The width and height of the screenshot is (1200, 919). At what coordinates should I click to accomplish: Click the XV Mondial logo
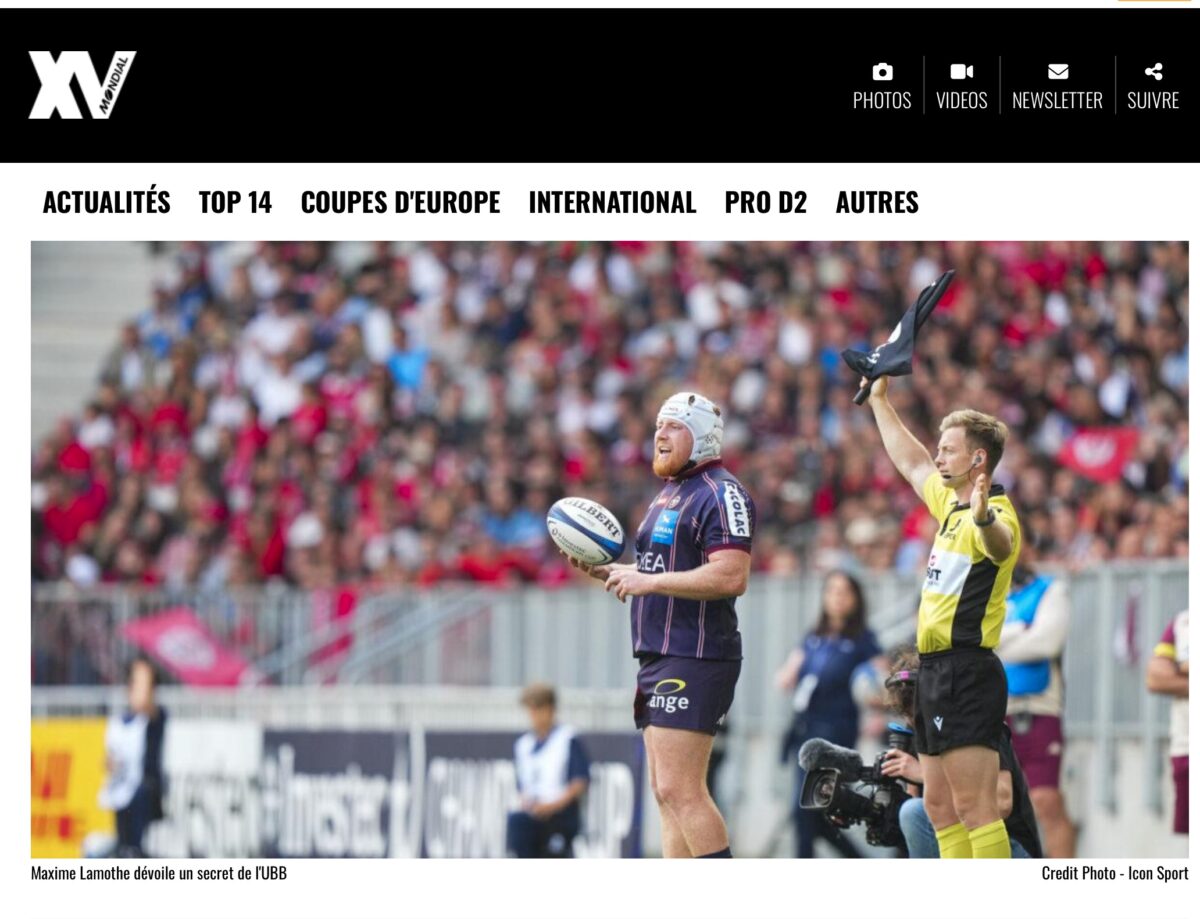pos(82,85)
